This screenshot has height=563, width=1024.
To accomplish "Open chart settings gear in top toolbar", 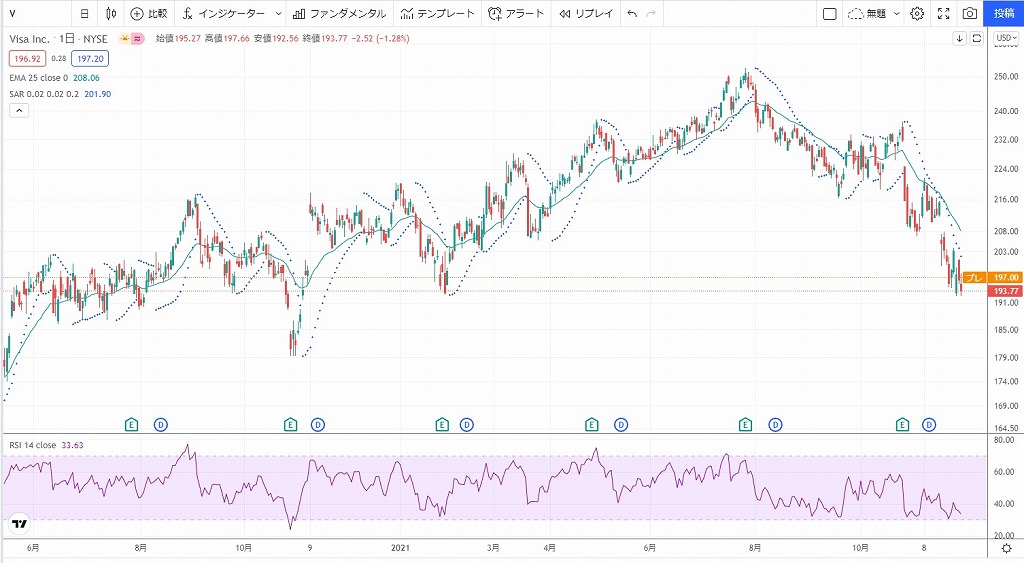I will [x=917, y=14].
